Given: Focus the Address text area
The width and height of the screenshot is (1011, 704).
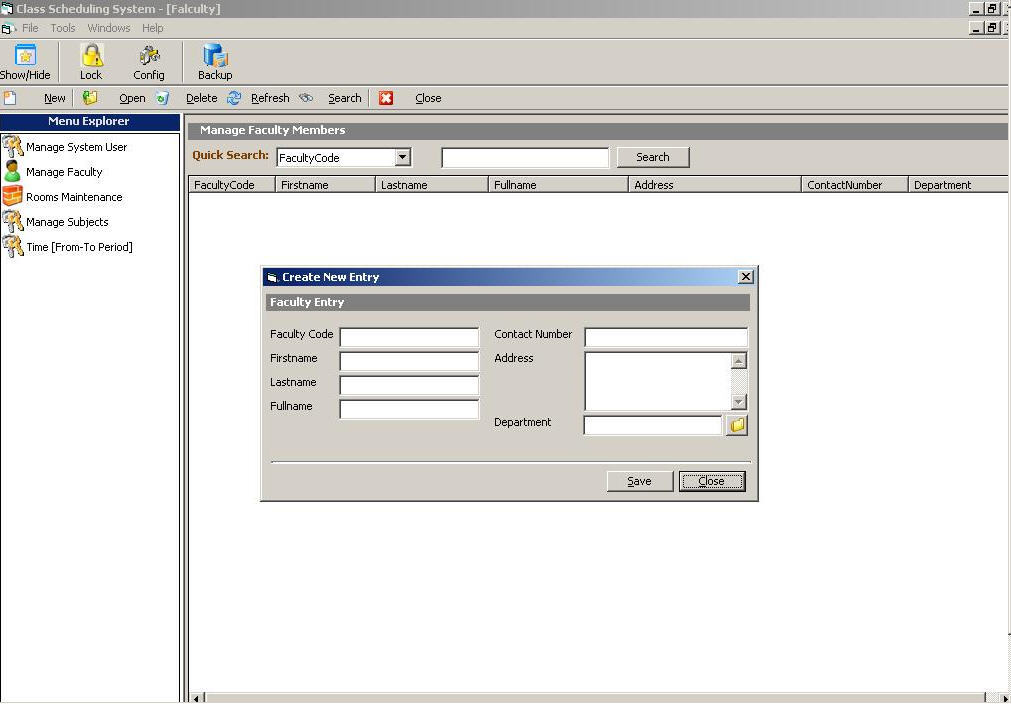Looking at the screenshot, I should tap(658, 381).
